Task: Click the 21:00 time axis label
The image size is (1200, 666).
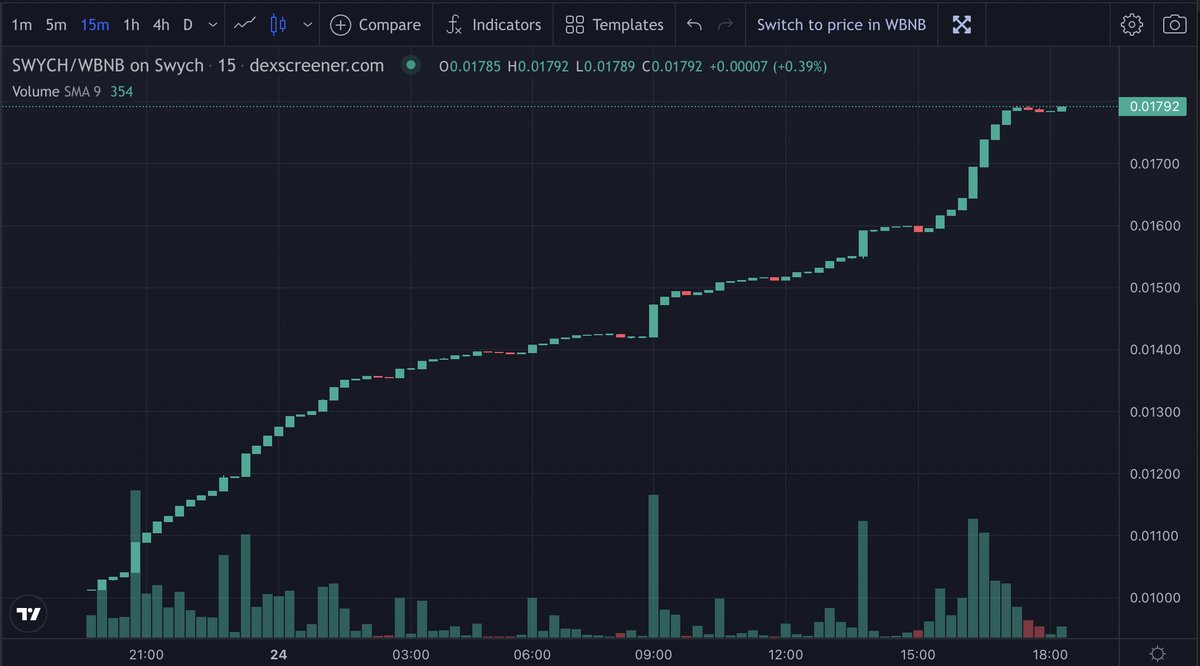Action: [x=147, y=655]
